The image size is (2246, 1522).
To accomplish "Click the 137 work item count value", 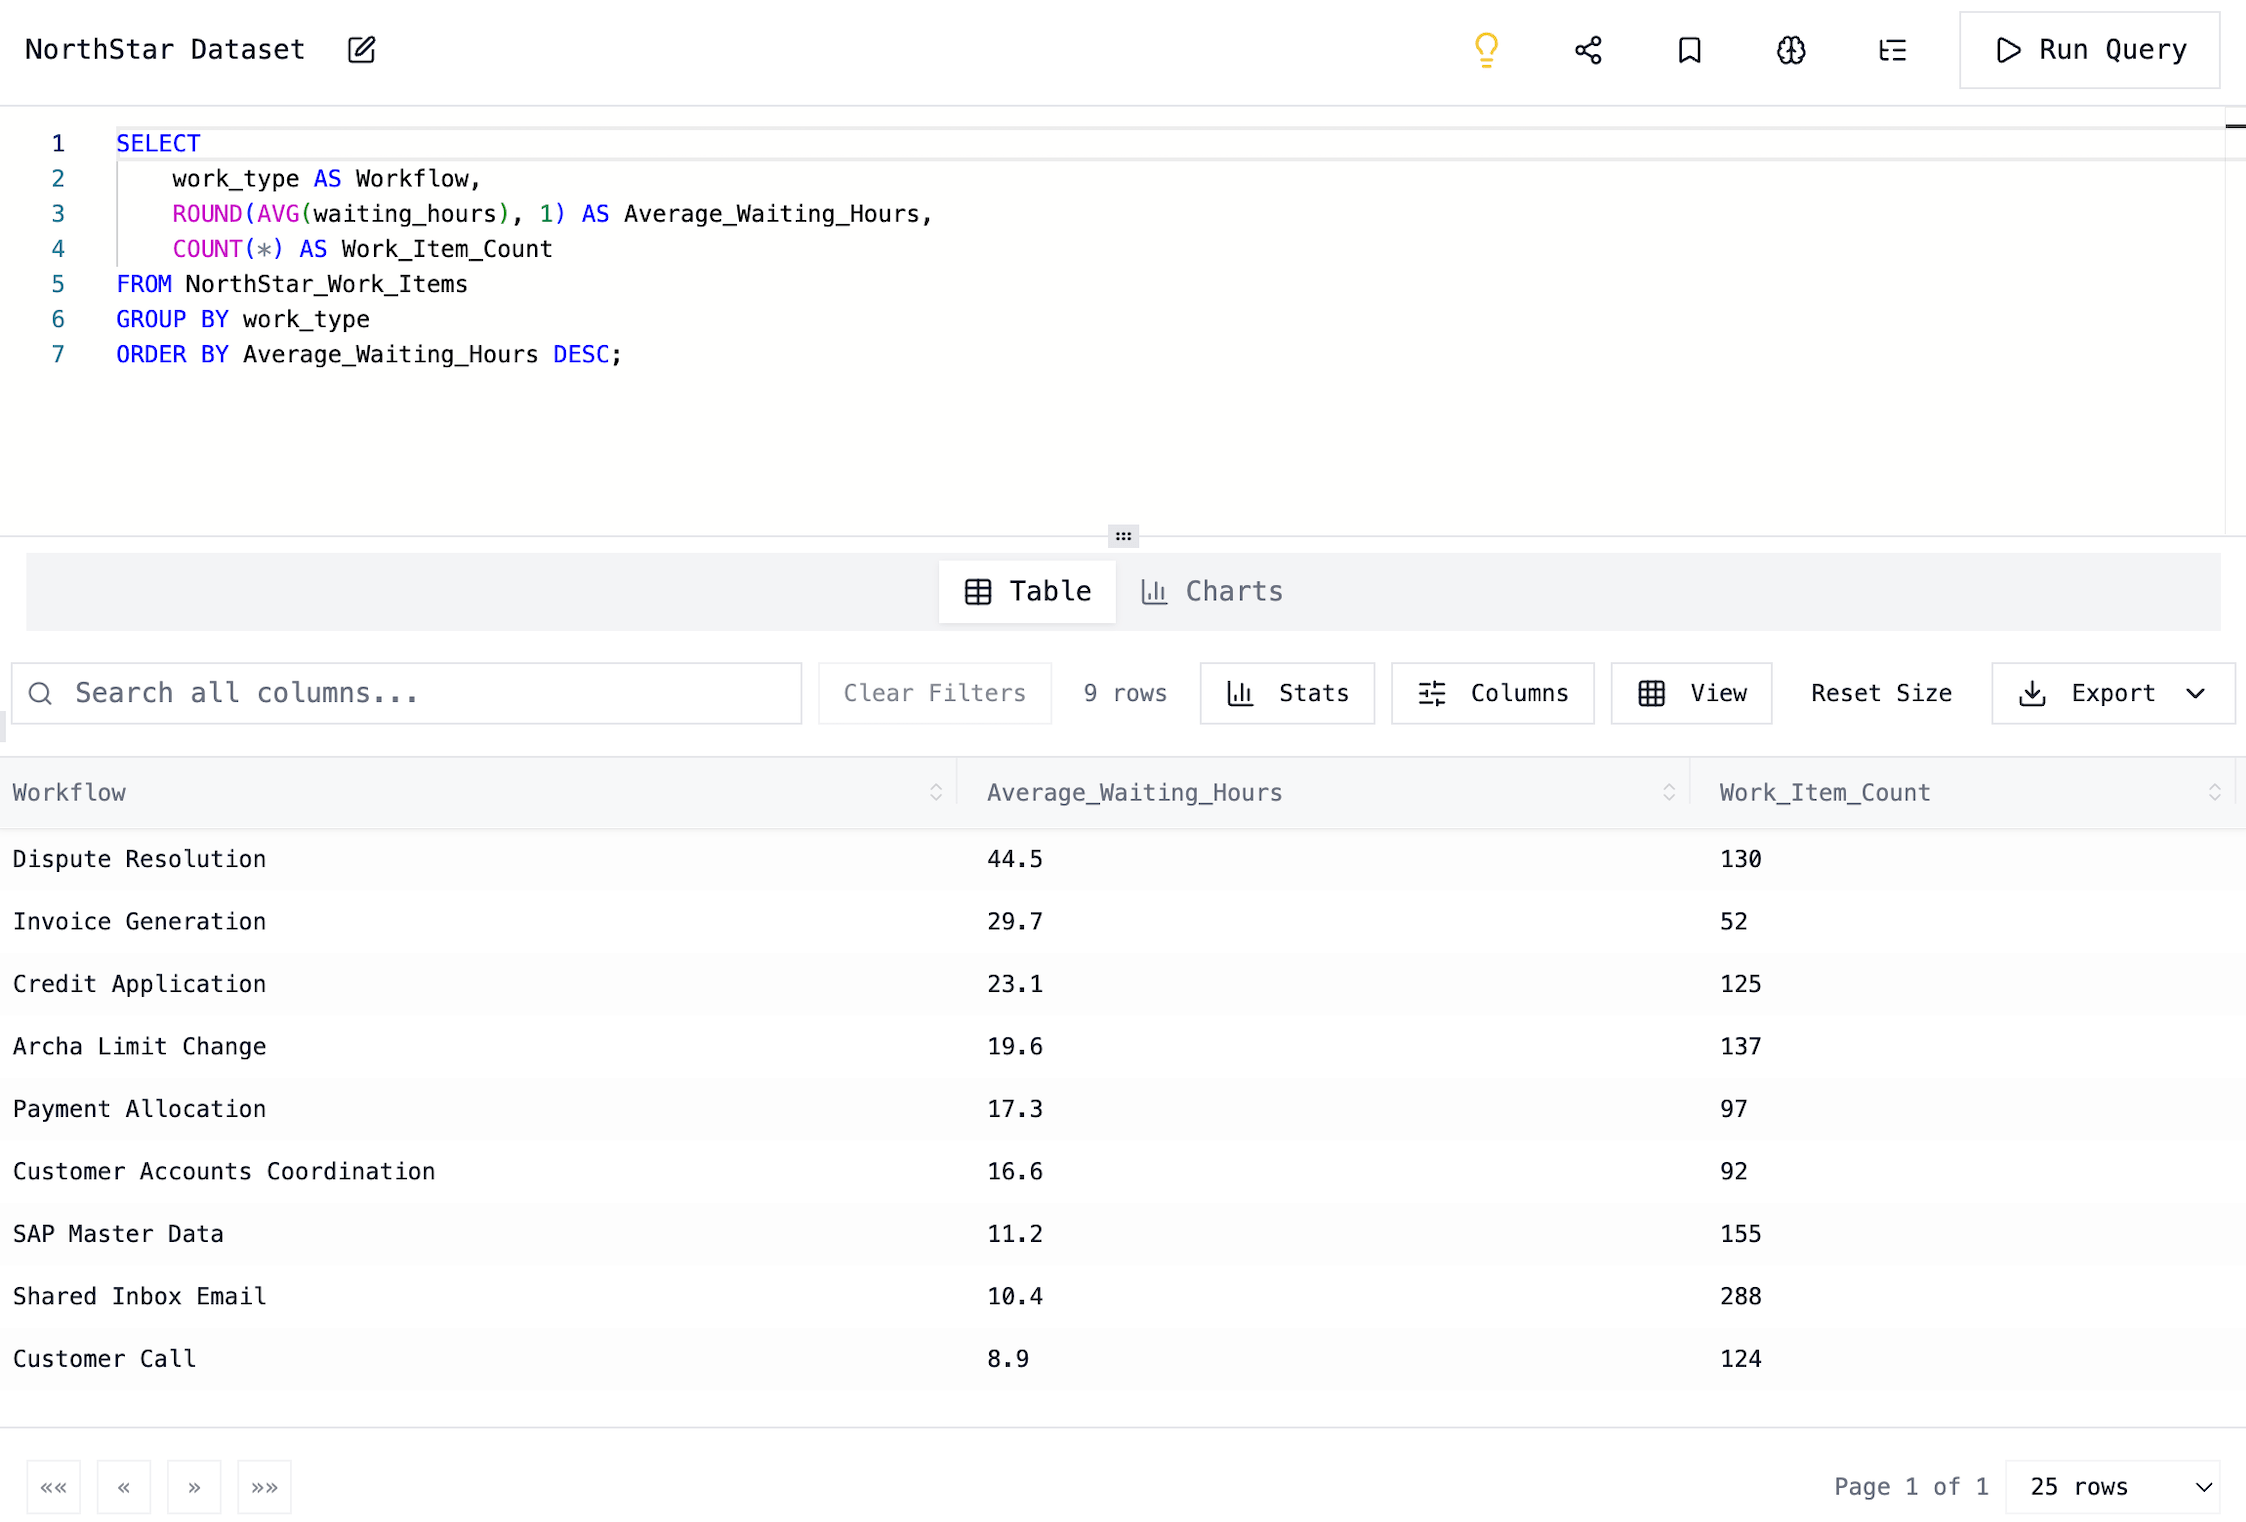I will (1740, 1046).
